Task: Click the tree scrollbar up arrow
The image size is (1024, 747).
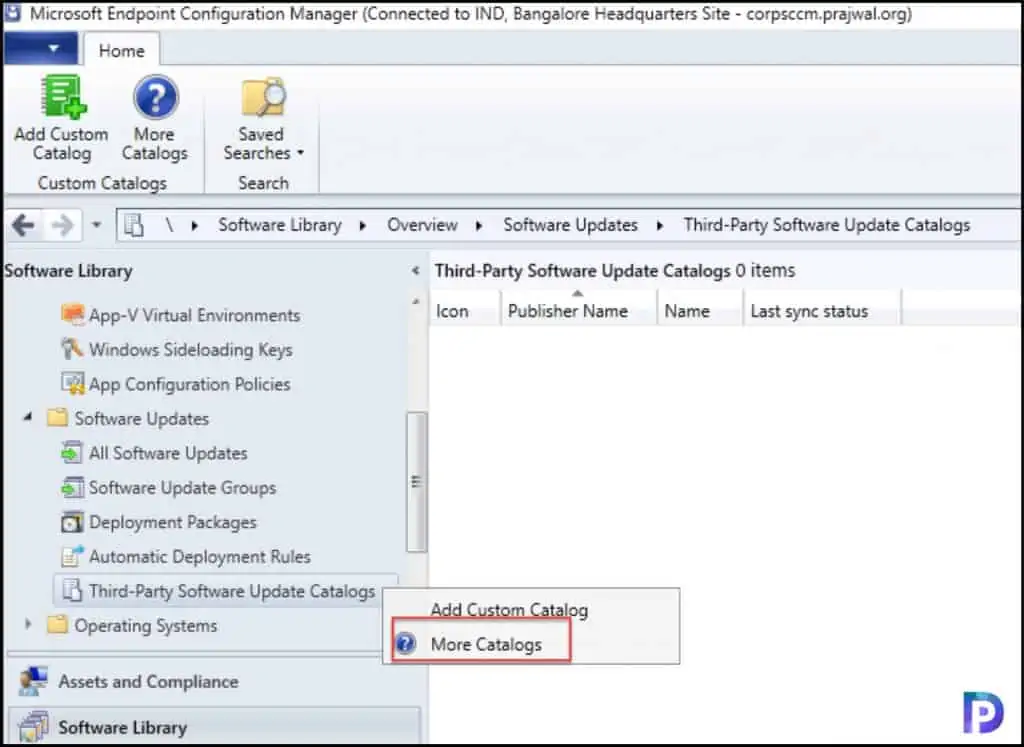Action: tap(416, 302)
